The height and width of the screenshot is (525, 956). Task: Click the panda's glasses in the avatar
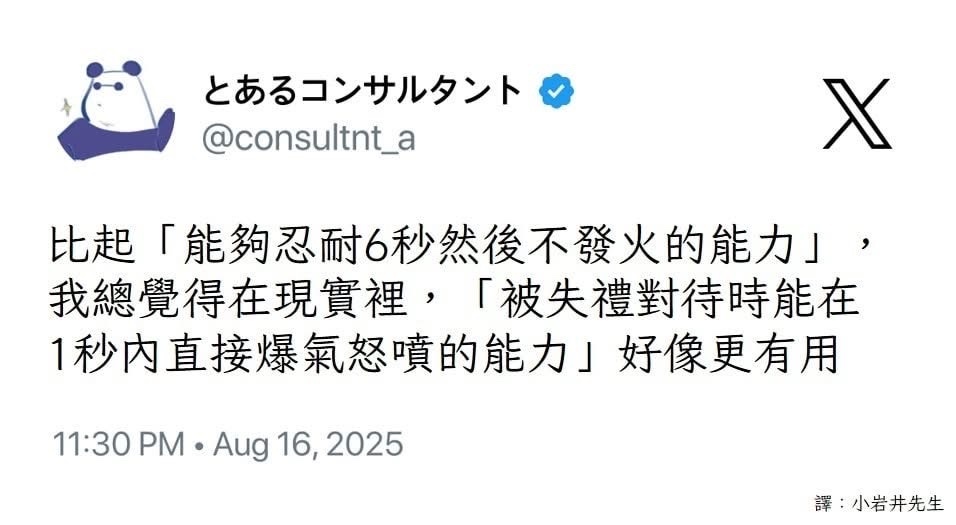pyautogui.click(x=109, y=86)
